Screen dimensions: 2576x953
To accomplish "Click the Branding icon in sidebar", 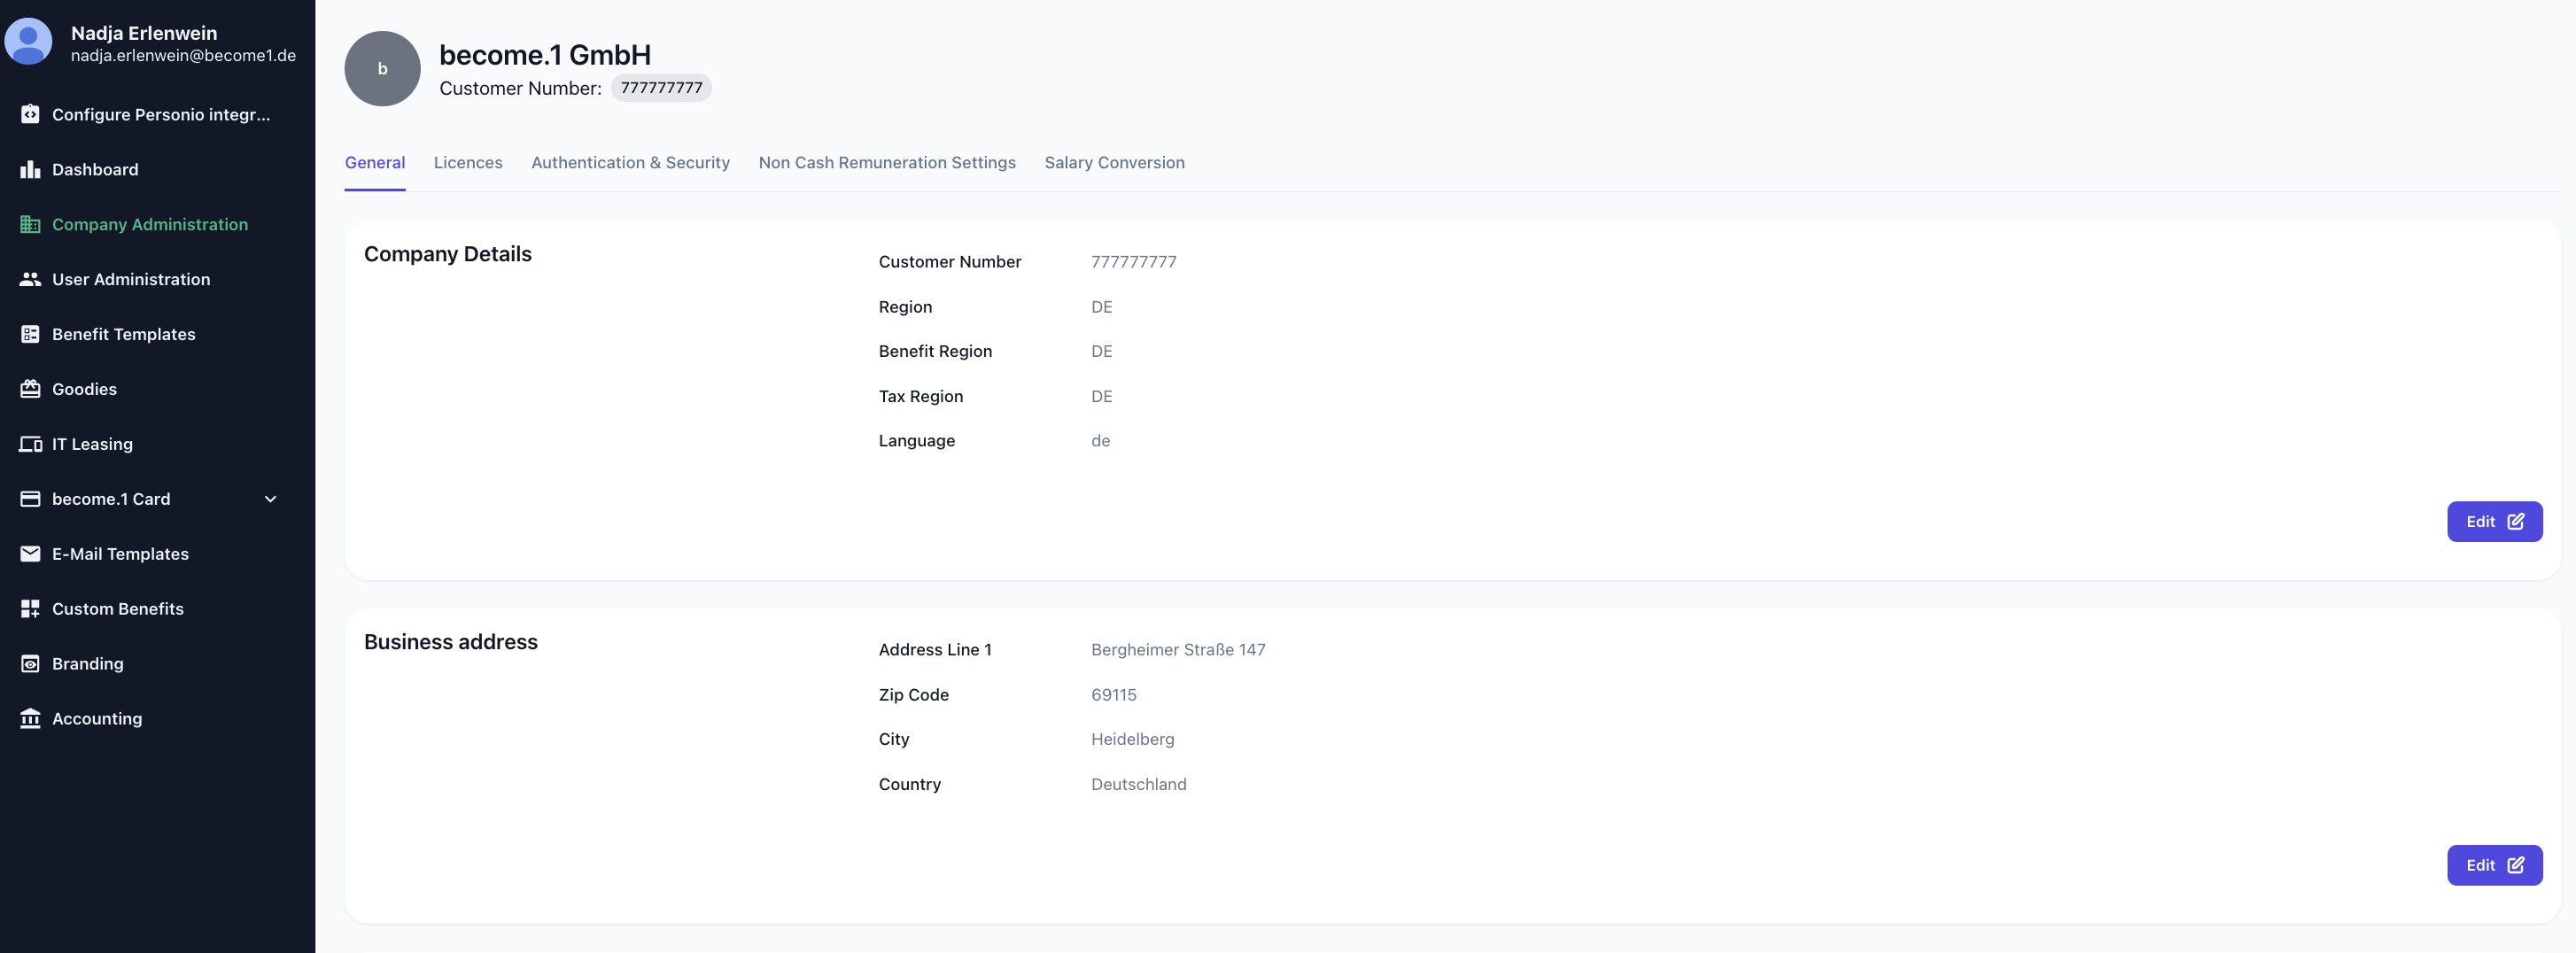I will pos(30,664).
